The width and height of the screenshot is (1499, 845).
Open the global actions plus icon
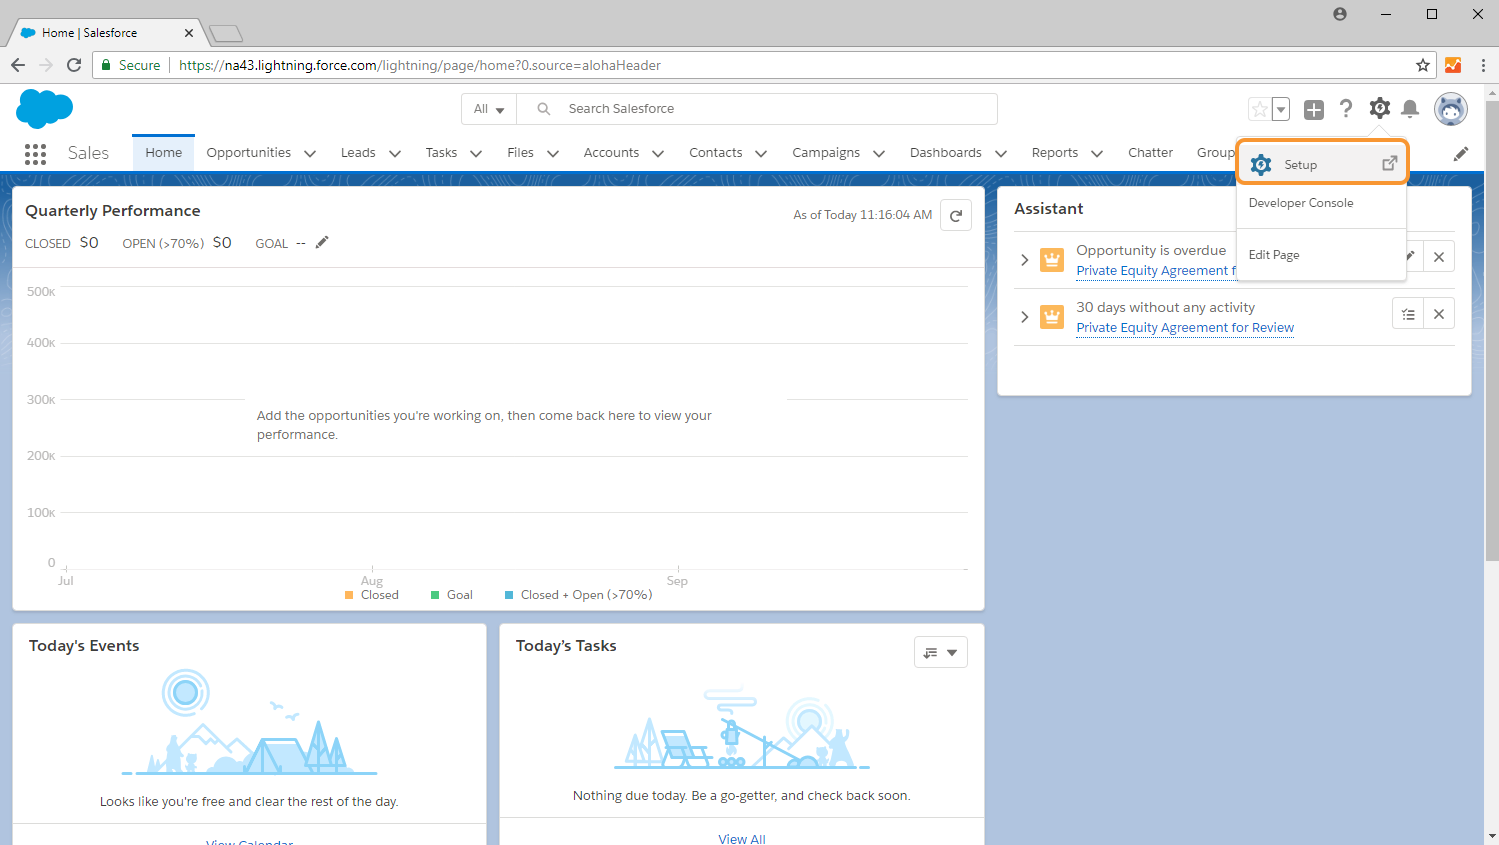pyautogui.click(x=1314, y=110)
